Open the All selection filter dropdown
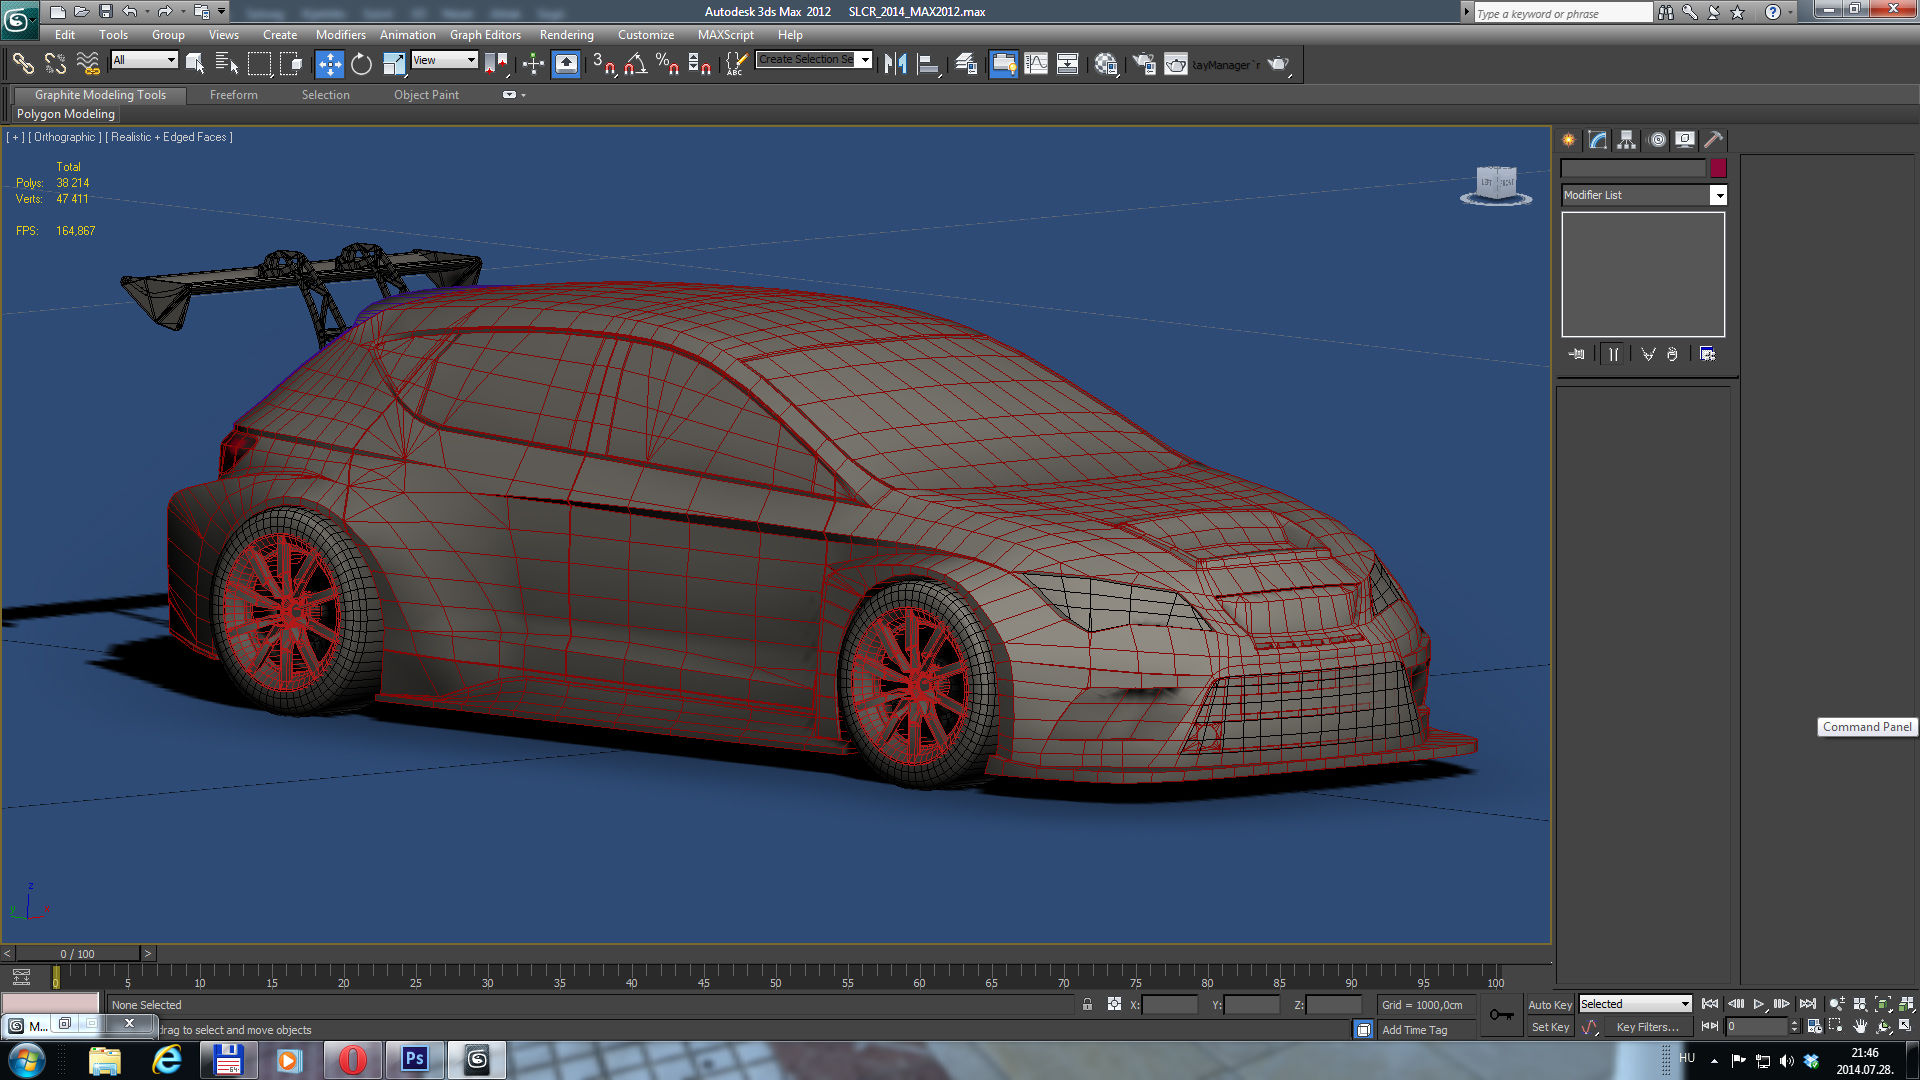This screenshot has width=1920, height=1080. [145, 60]
